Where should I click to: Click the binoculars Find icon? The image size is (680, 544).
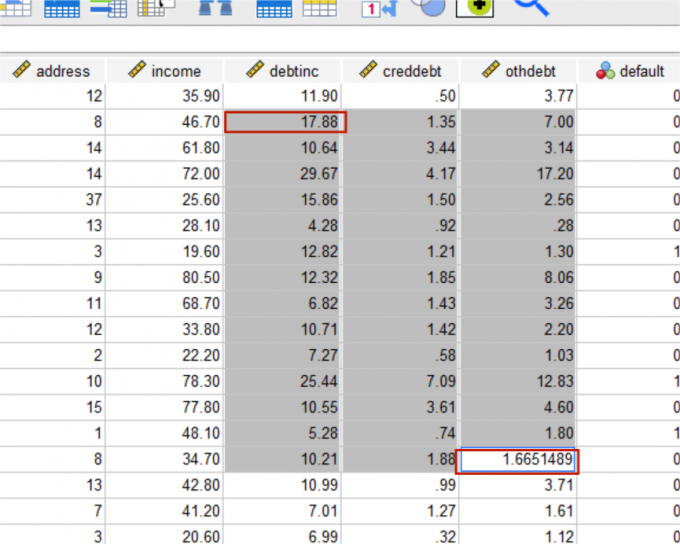coord(215,8)
